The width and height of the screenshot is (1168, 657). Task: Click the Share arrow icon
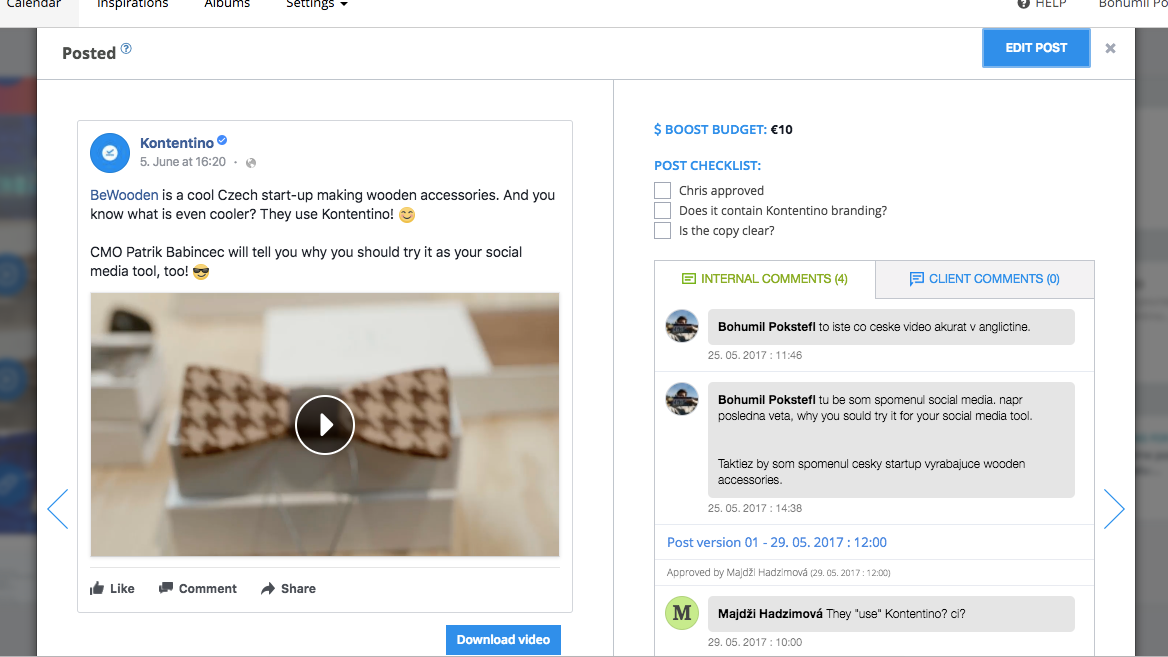pyautogui.click(x=268, y=588)
